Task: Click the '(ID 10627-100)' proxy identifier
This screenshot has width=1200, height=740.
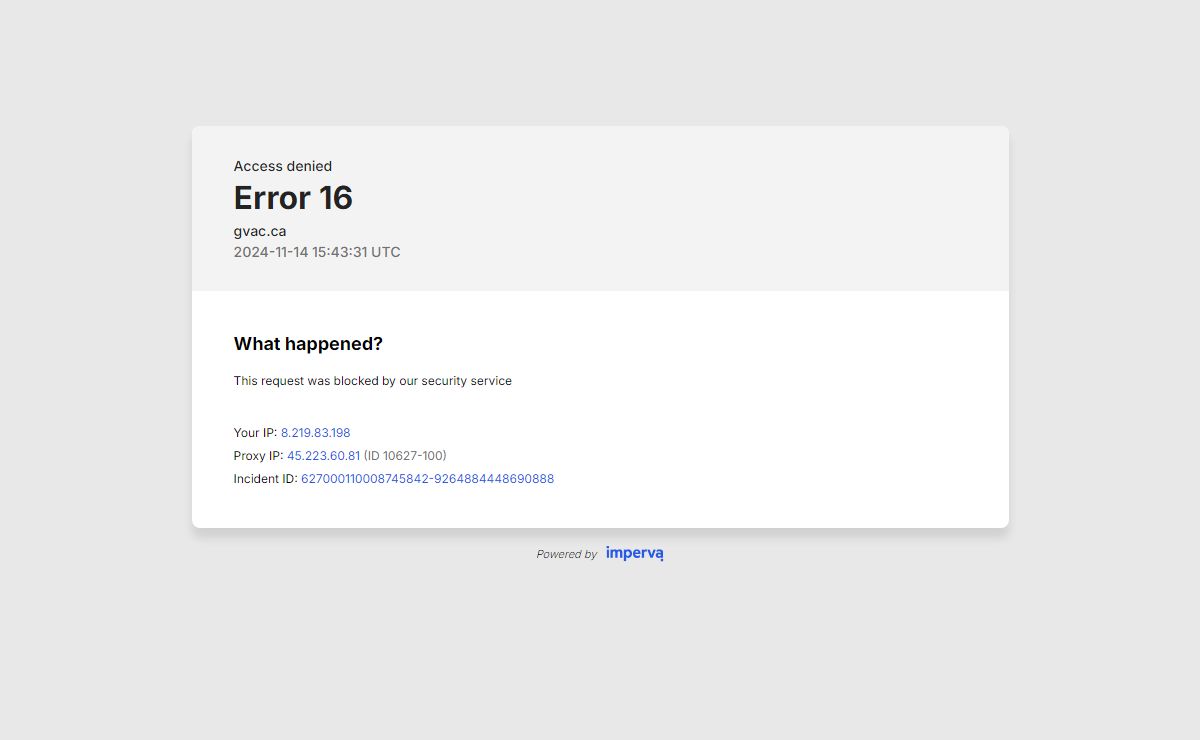Action: coord(405,456)
